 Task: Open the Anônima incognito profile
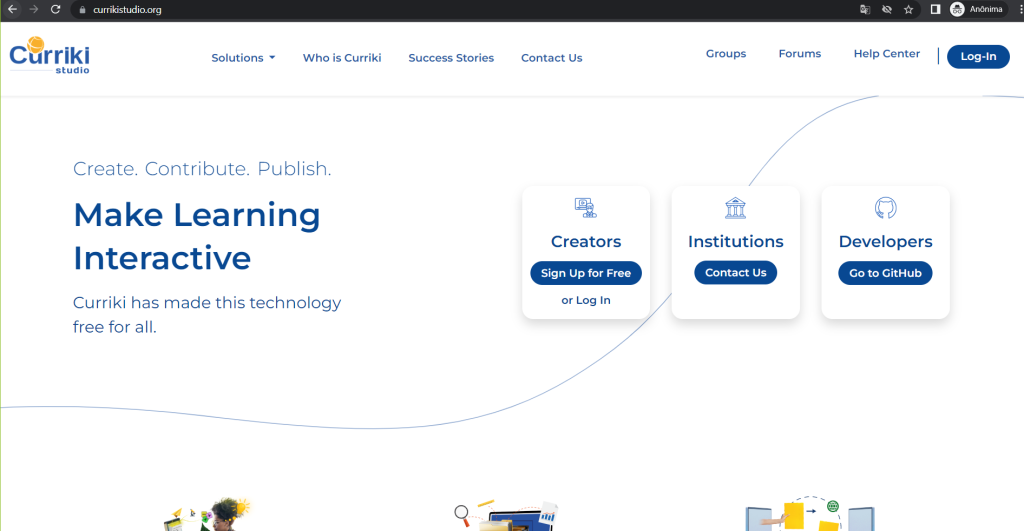point(976,9)
